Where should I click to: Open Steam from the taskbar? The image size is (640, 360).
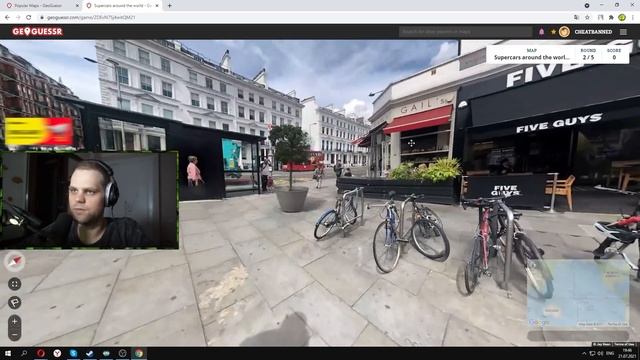pyautogui.click(x=90, y=353)
